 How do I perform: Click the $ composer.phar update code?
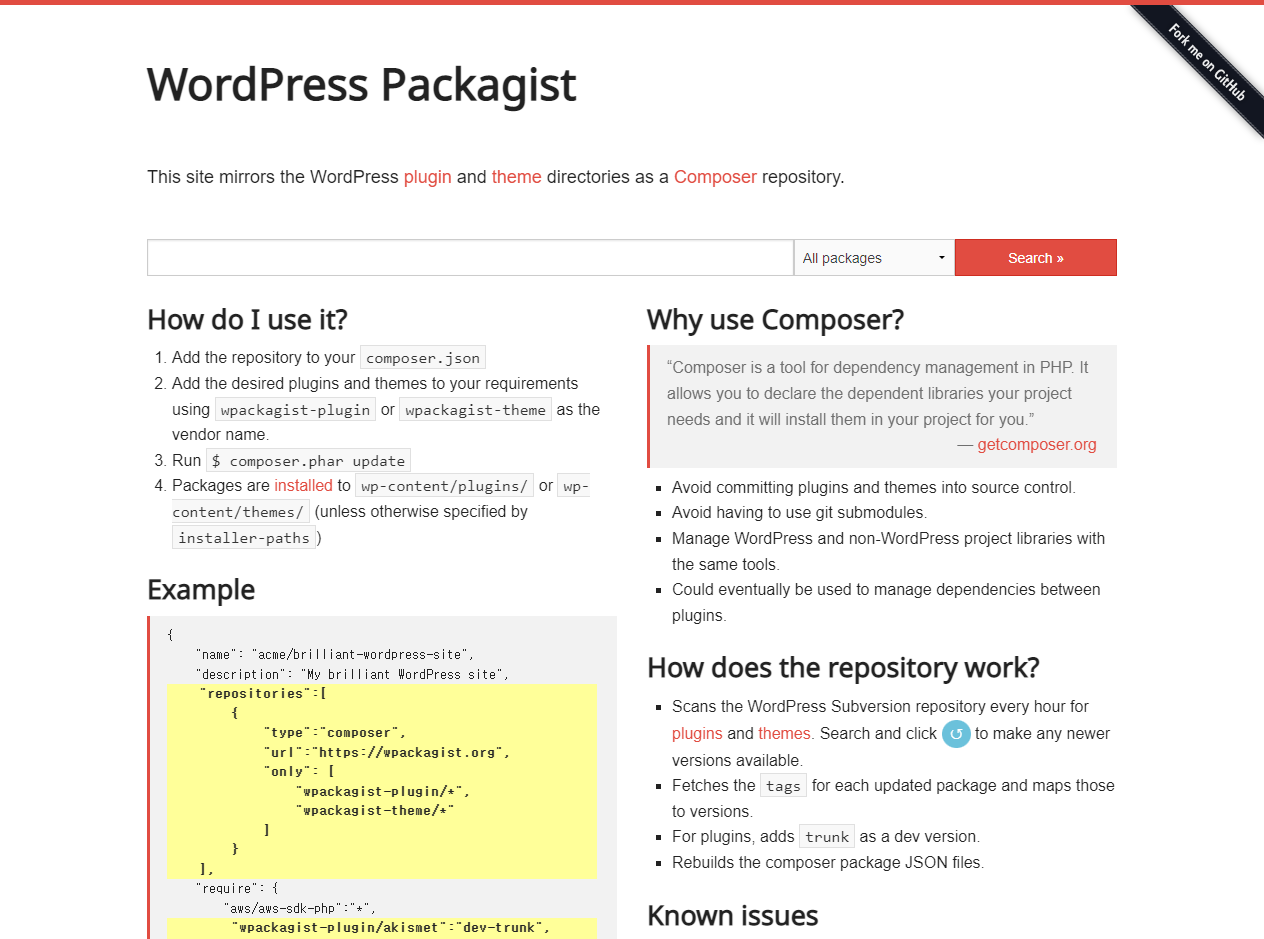[308, 461]
